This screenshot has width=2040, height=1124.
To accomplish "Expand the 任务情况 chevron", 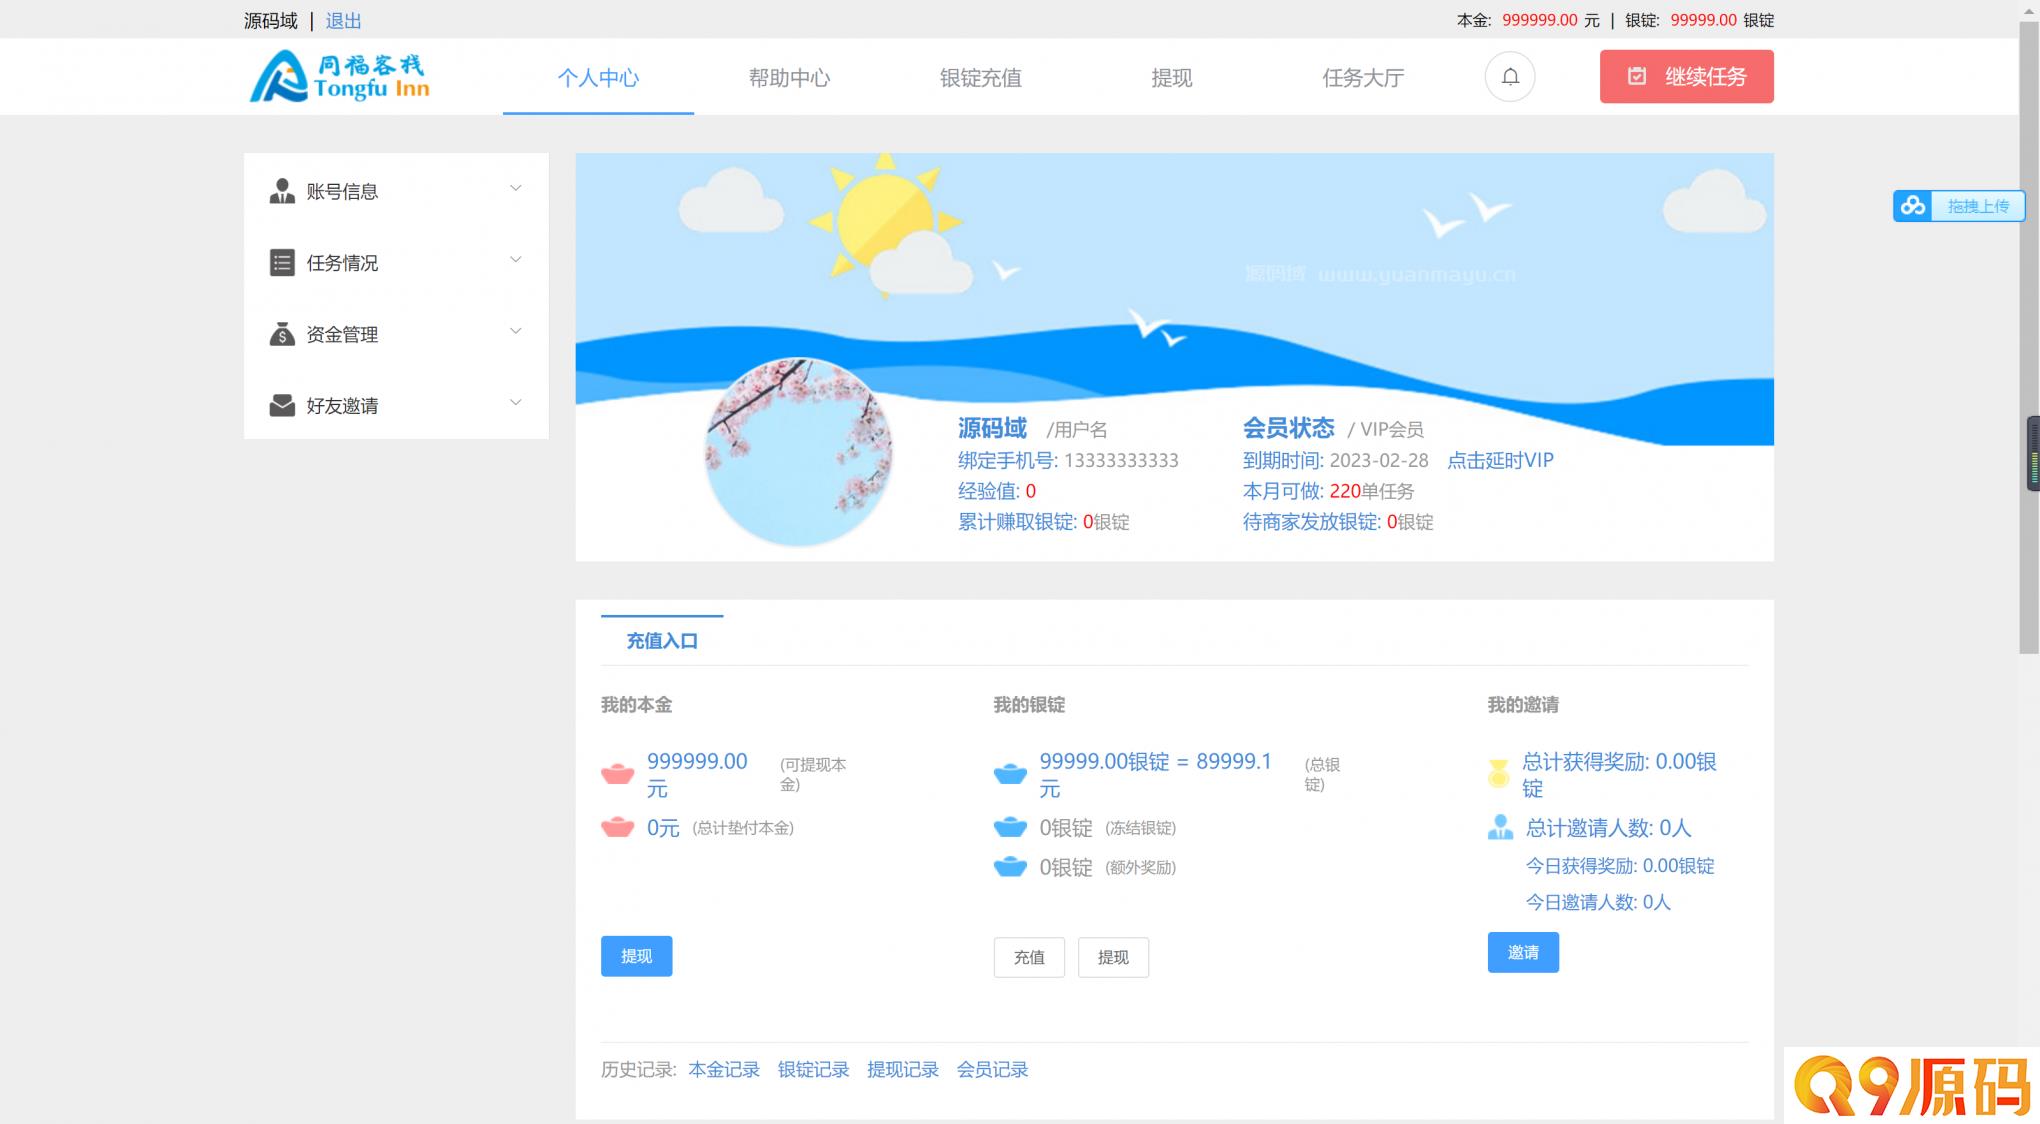I will click(x=516, y=260).
